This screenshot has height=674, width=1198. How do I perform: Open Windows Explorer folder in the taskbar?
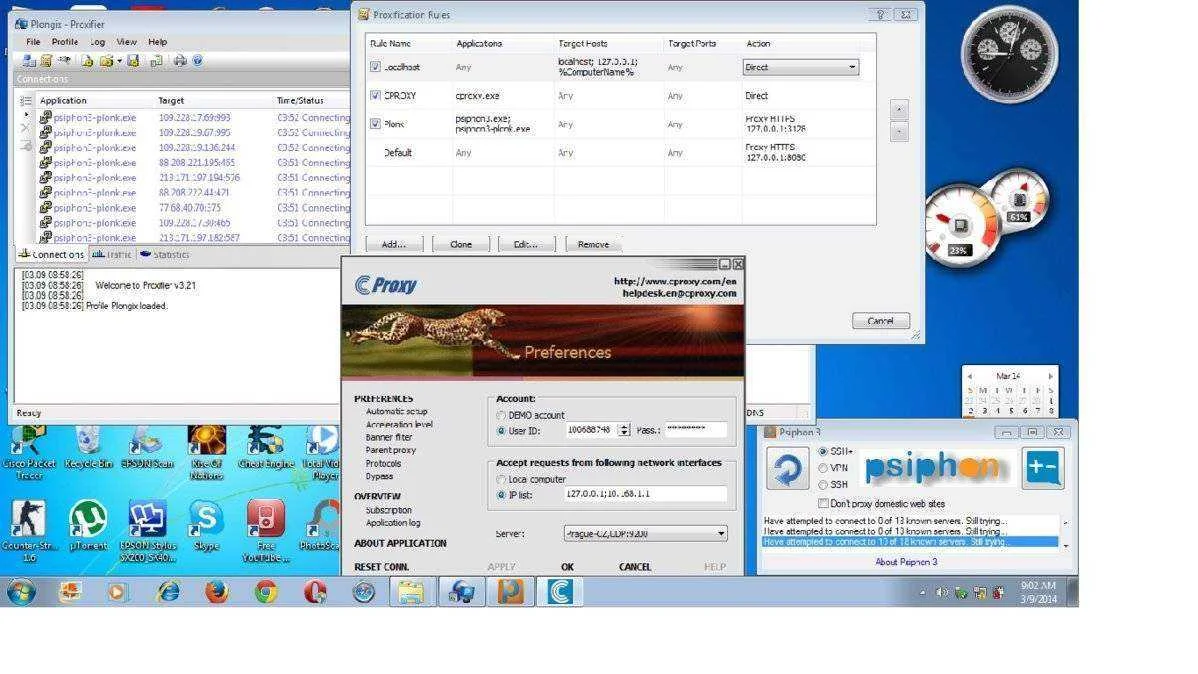(x=412, y=592)
